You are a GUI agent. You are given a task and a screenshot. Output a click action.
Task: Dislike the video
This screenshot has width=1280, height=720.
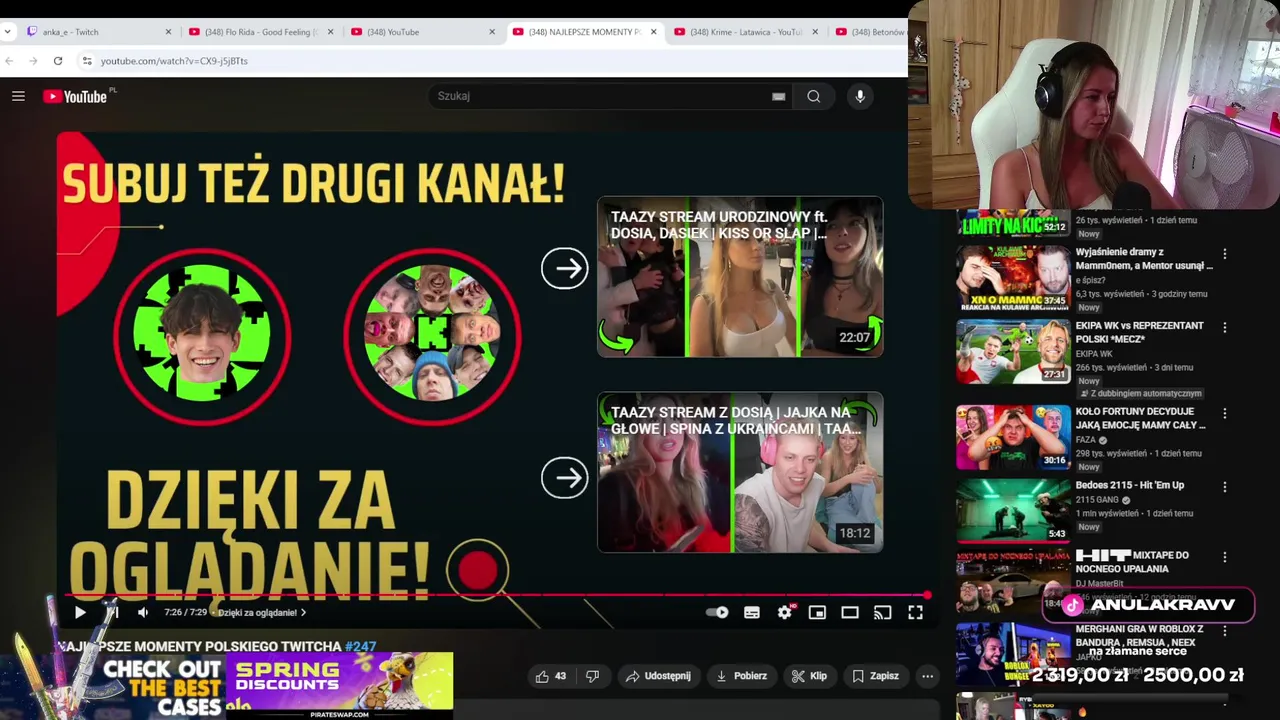point(592,676)
